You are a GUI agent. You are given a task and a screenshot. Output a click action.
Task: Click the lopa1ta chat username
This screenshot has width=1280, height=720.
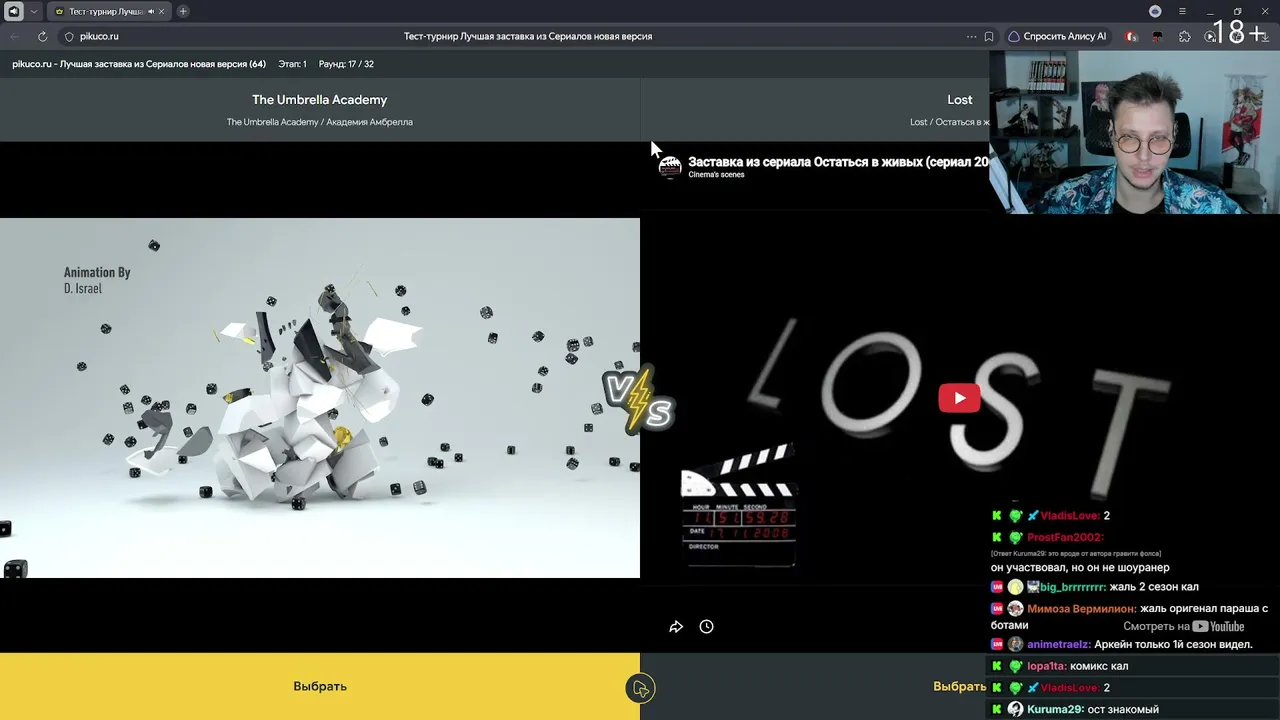tap(1045, 666)
